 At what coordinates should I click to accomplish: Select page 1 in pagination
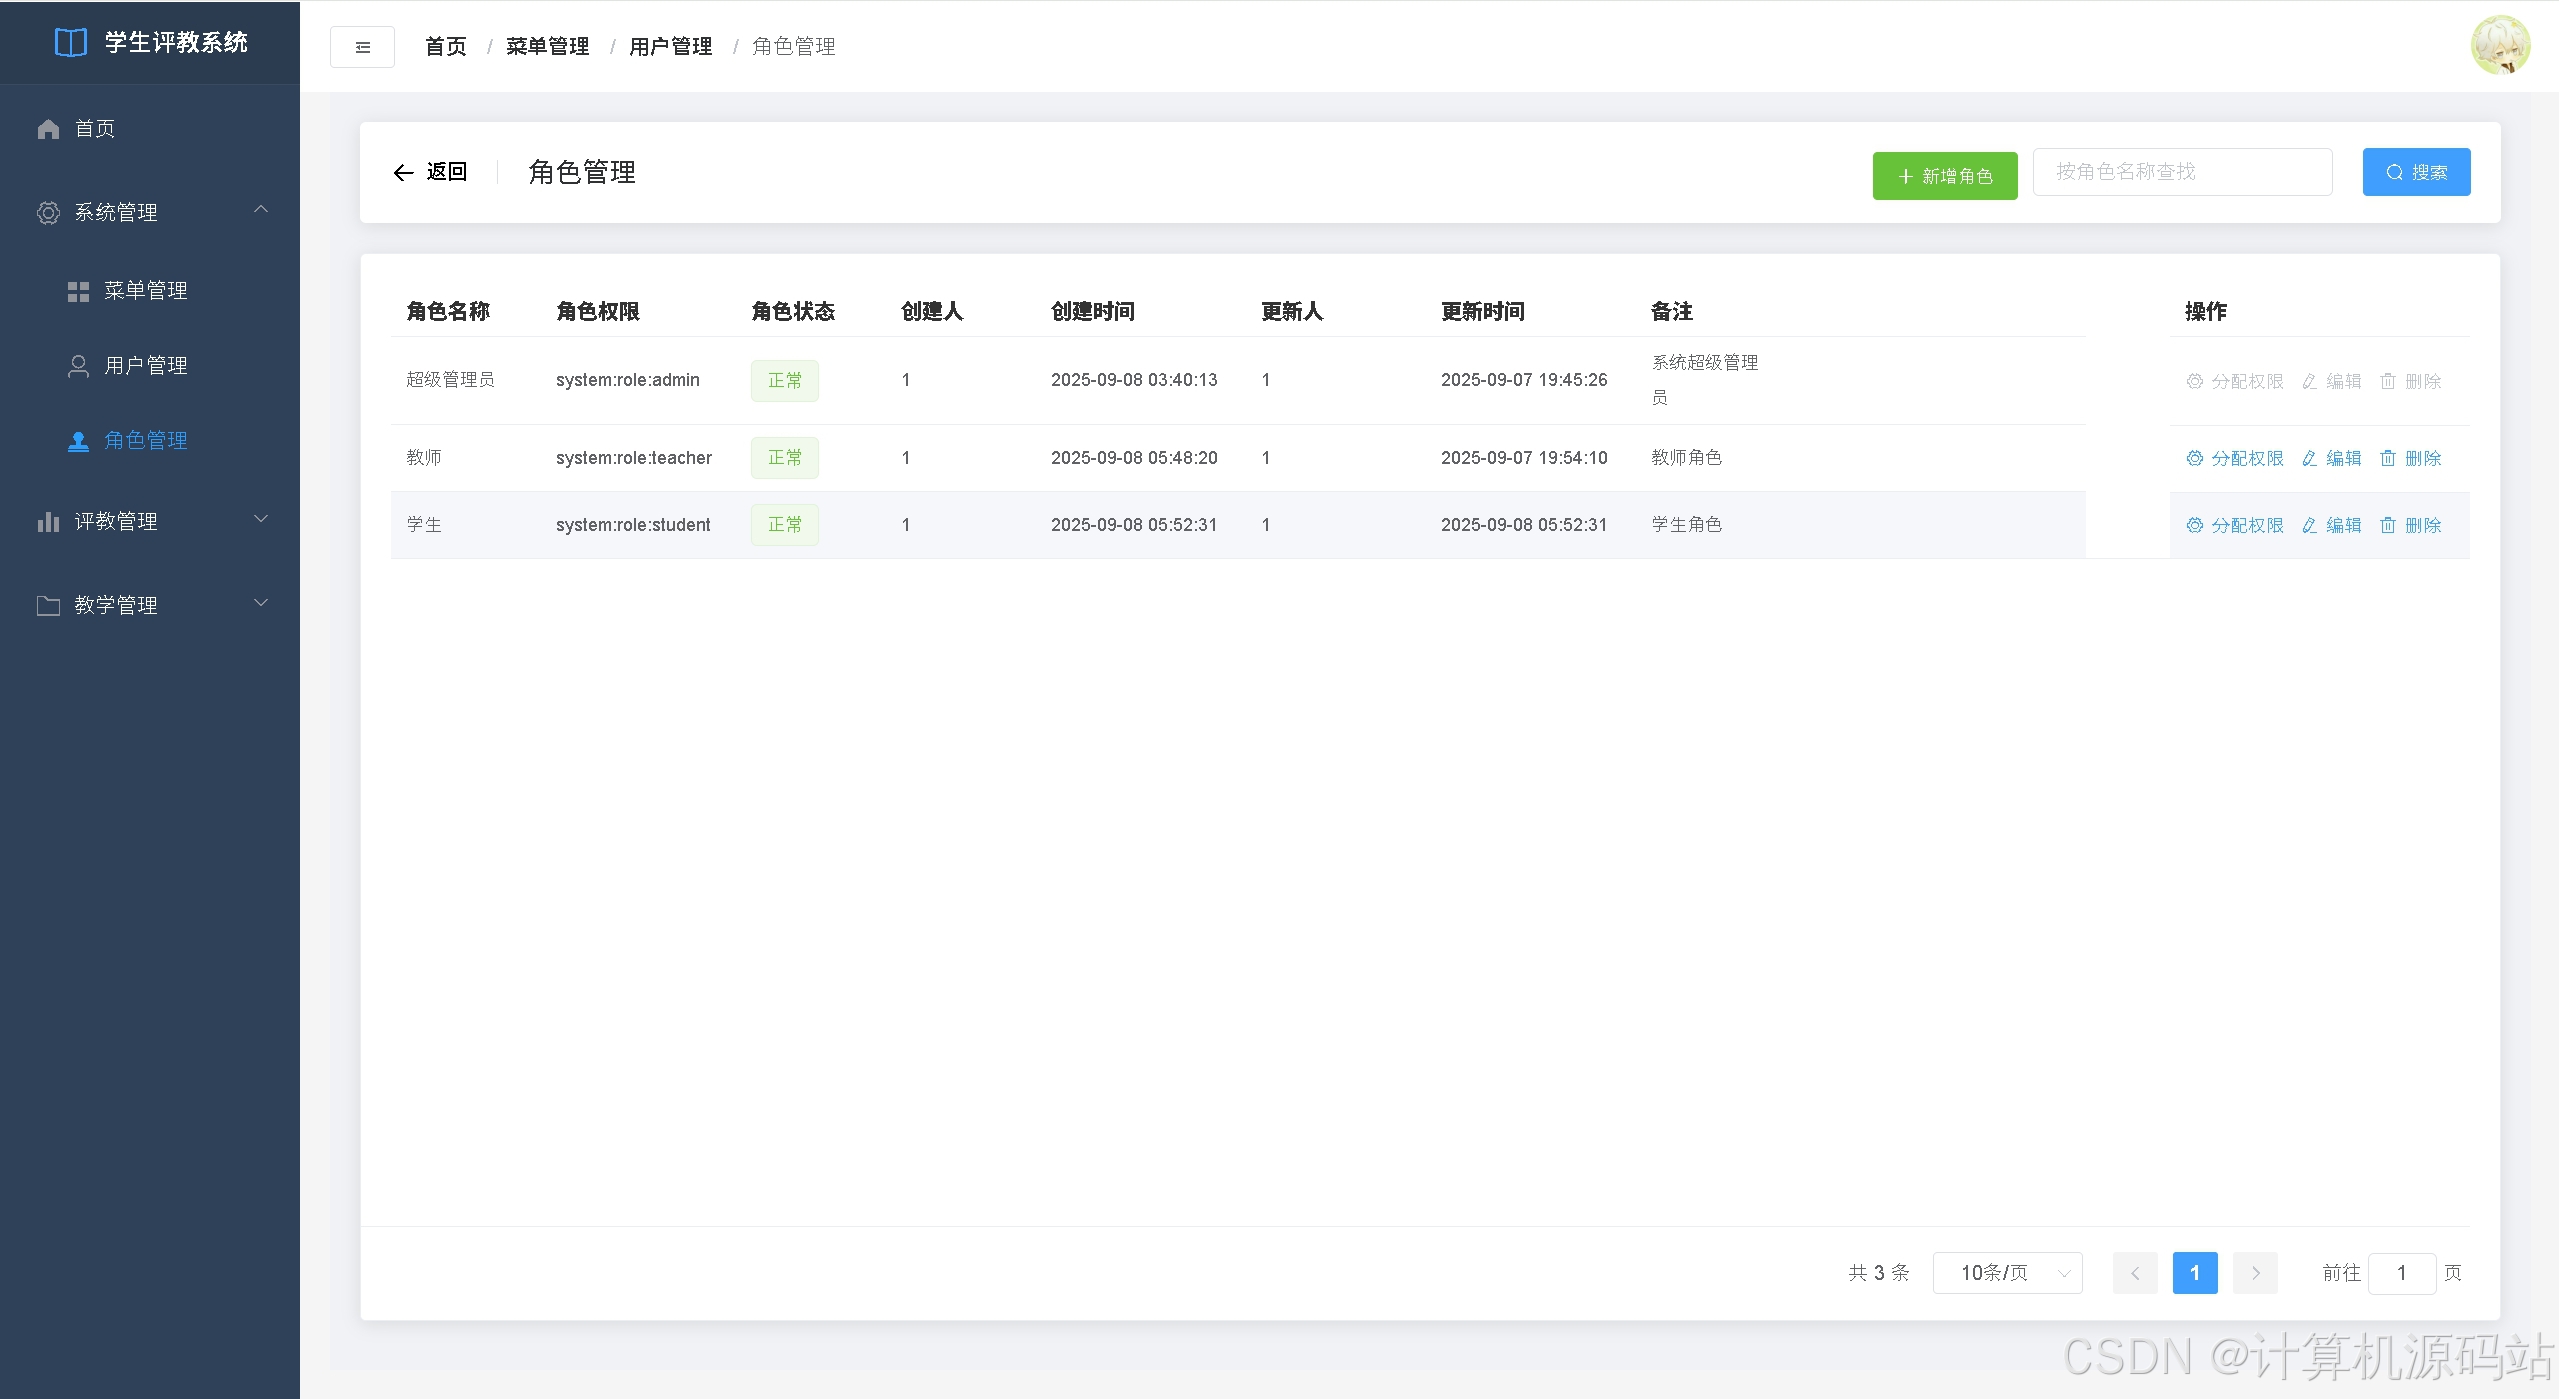click(2195, 1273)
